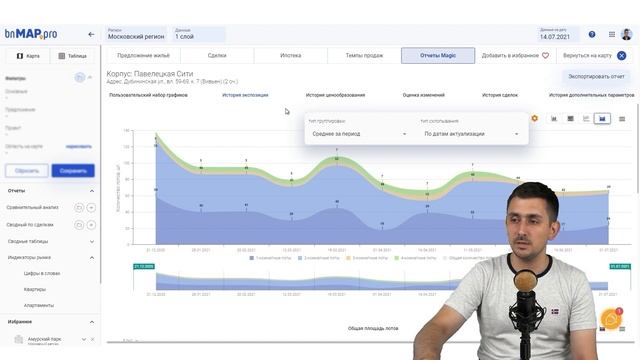Open the Сделки tab
This screenshot has width=640, height=360.
coord(217,56)
